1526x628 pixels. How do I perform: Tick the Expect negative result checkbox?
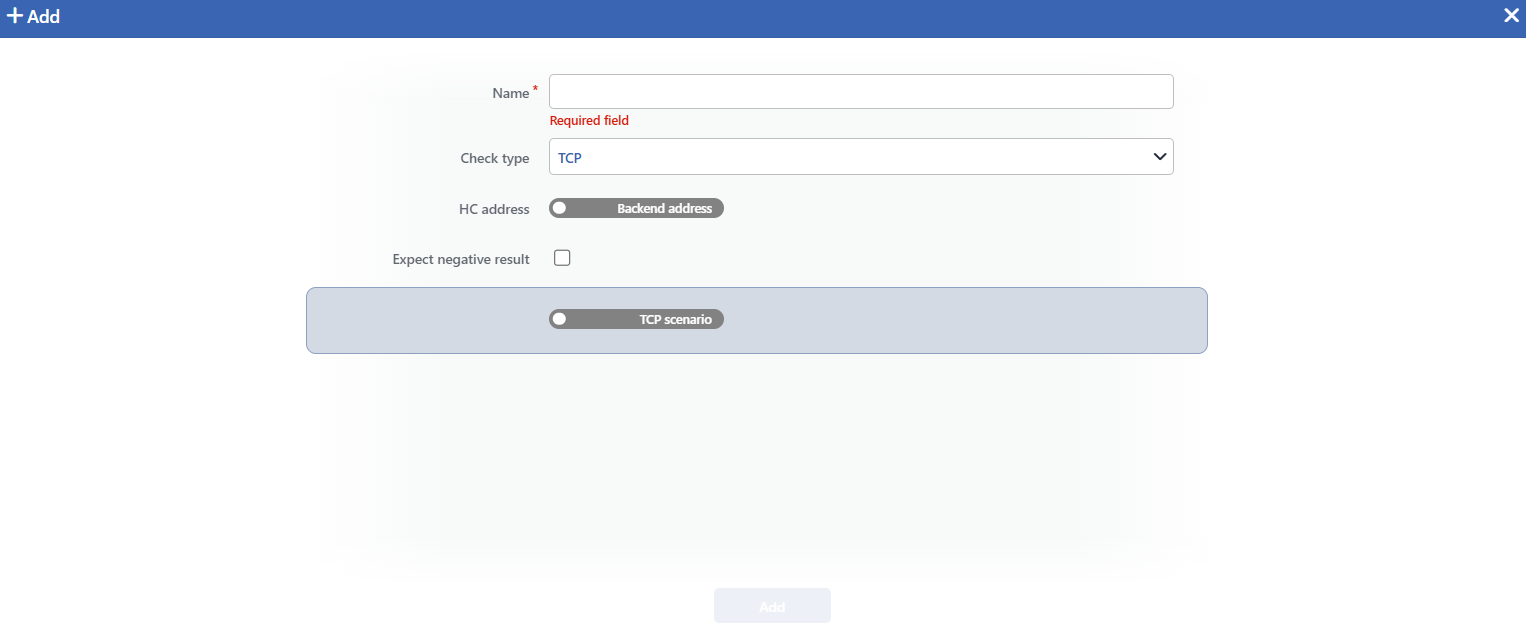point(562,258)
